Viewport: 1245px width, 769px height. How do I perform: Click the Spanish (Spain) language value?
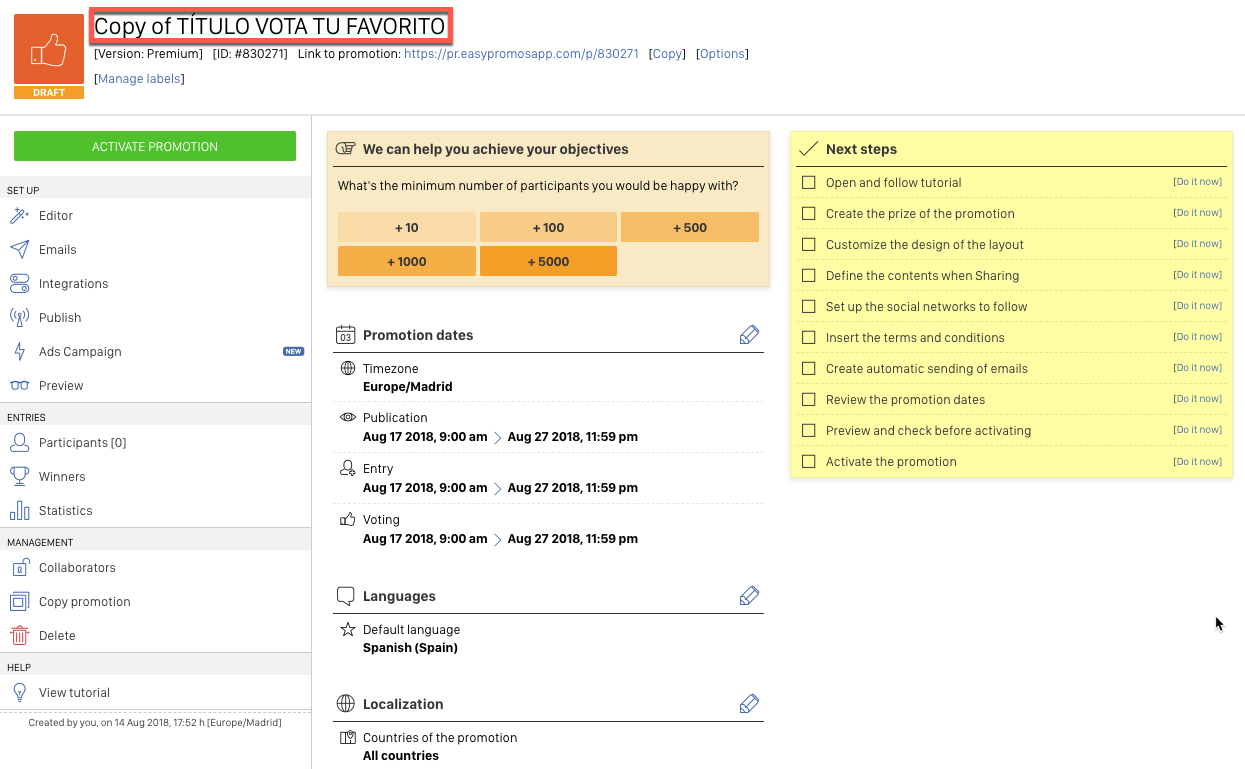coord(410,648)
